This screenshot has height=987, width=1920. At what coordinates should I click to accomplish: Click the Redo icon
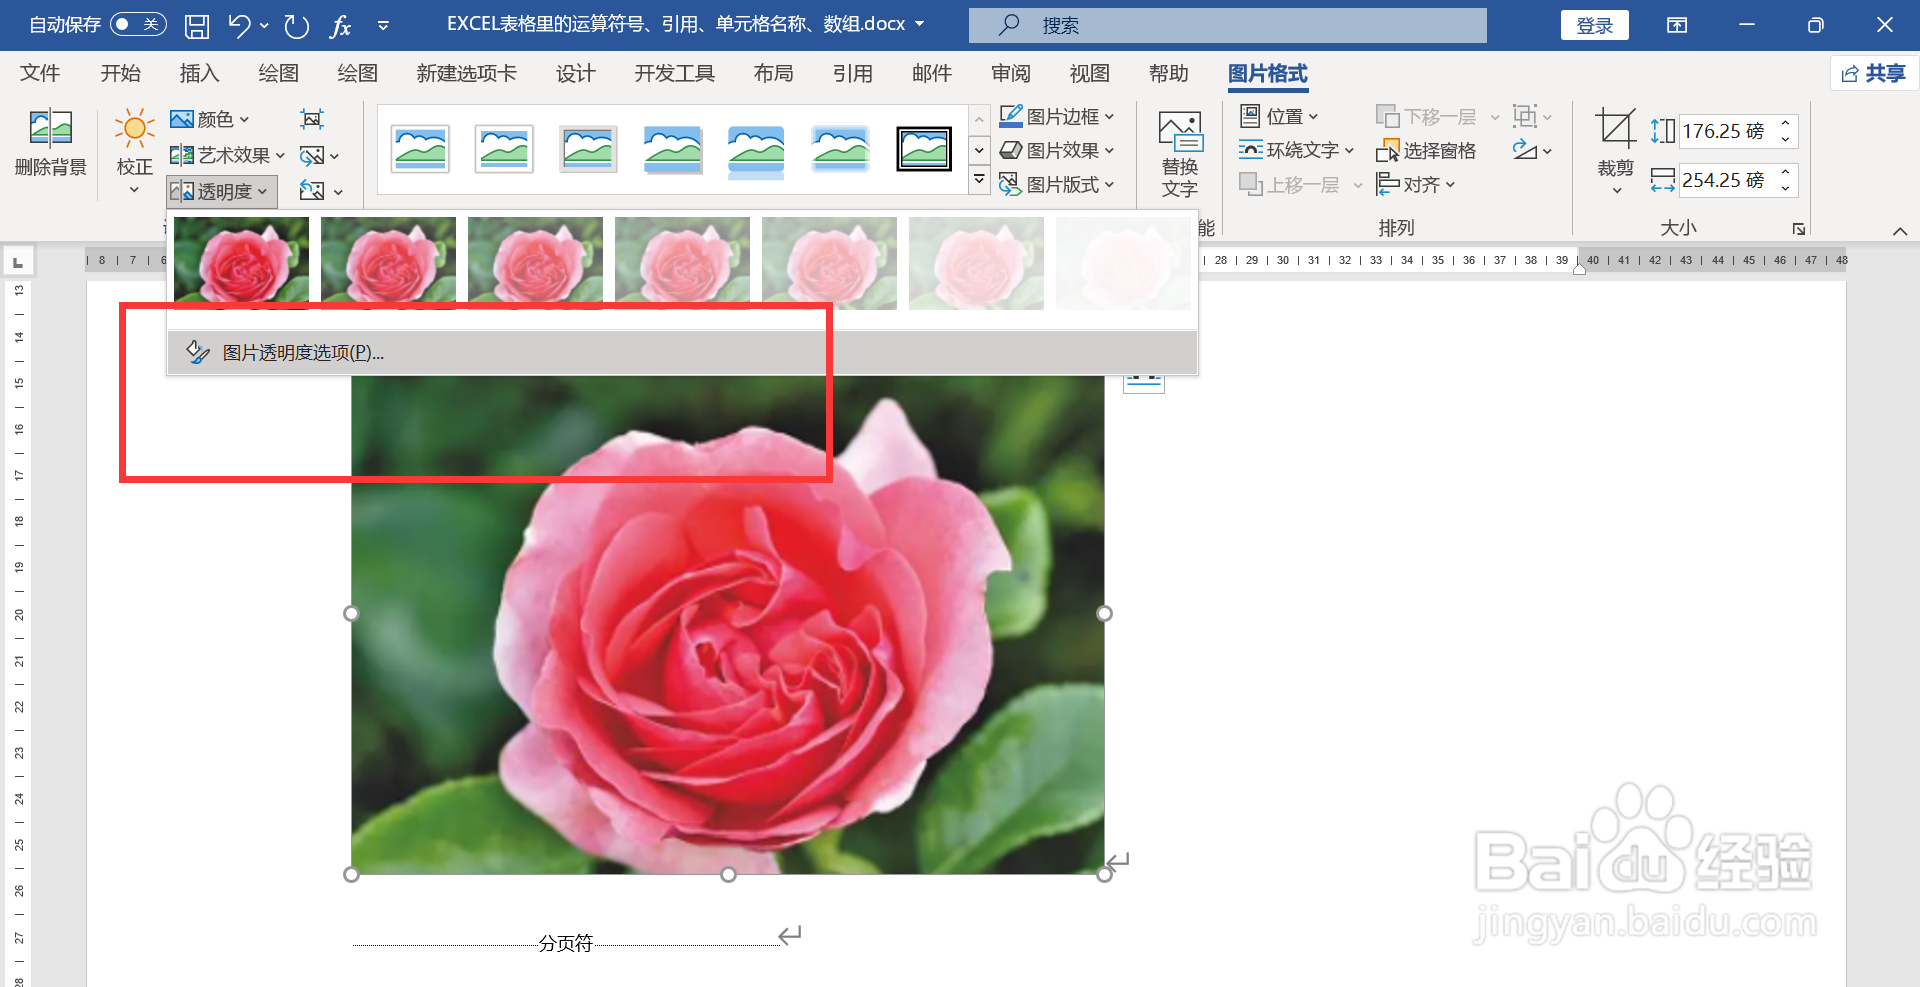pos(296,25)
